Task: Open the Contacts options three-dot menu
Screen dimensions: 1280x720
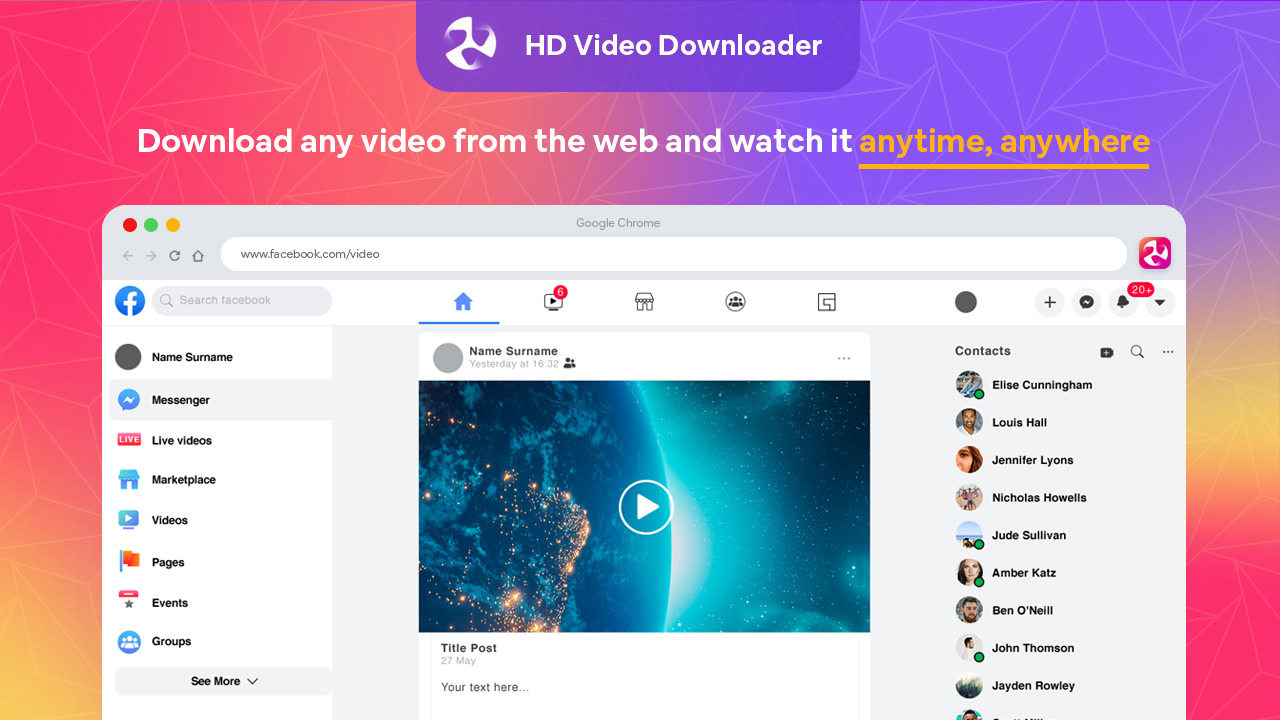Action: pos(1168,352)
